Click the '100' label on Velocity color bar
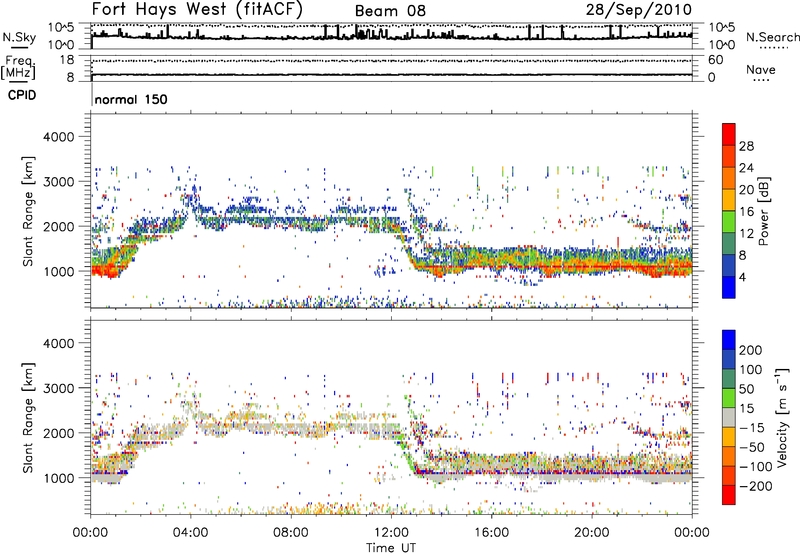This screenshot has width=800, height=554. coord(751,369)
